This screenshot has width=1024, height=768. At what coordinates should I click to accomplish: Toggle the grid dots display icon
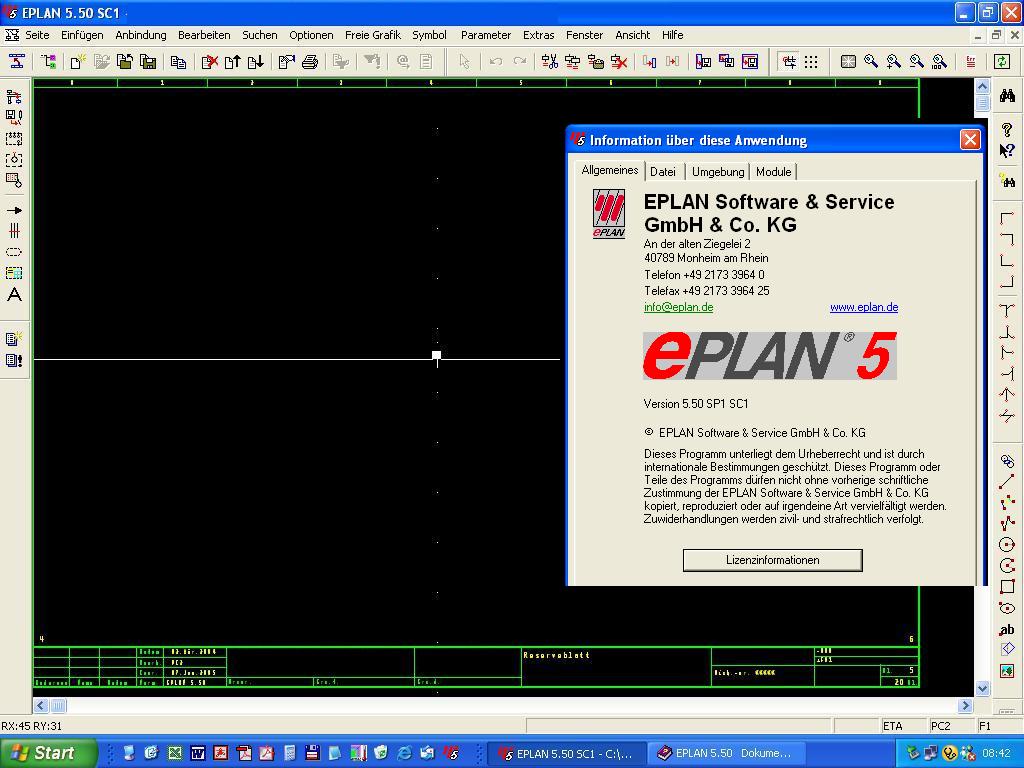pos(811,62)
